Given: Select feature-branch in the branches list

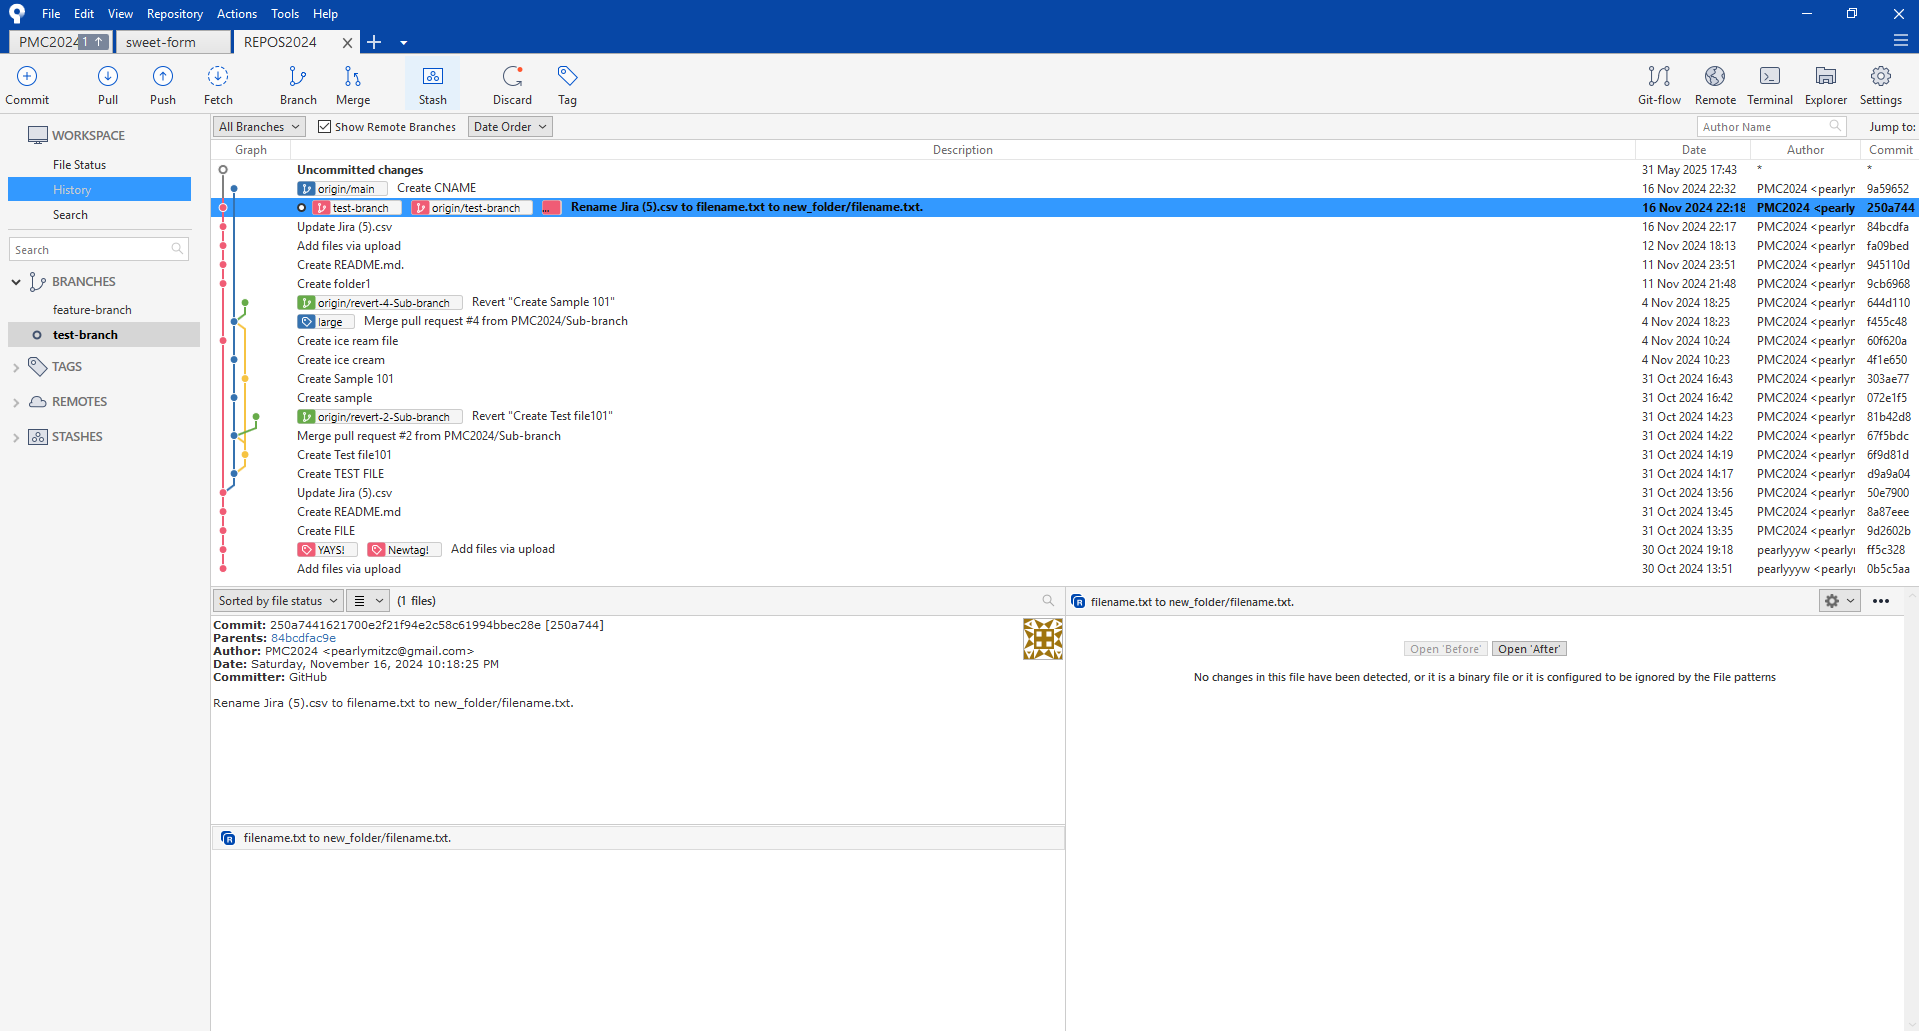Looking at the screenshot, I should pyautogui.click(x=92, y=310).
